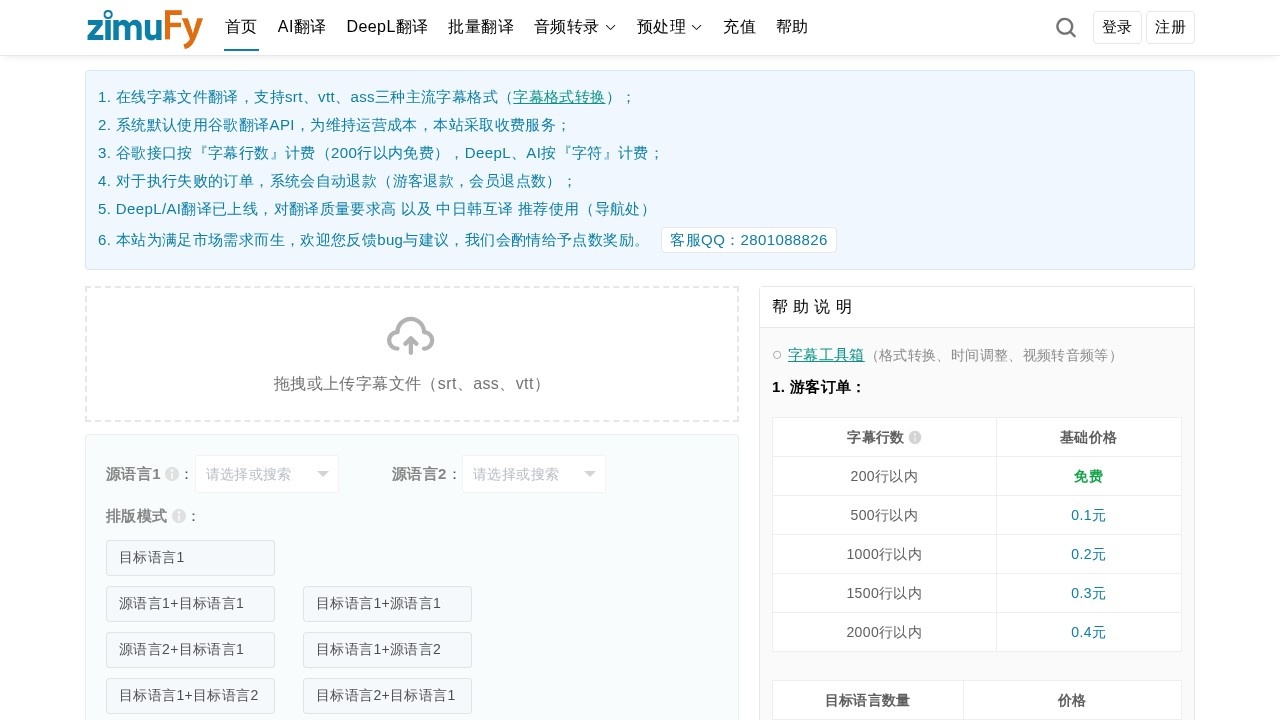Select the 目标语言1 layout mode

point(190,558)
